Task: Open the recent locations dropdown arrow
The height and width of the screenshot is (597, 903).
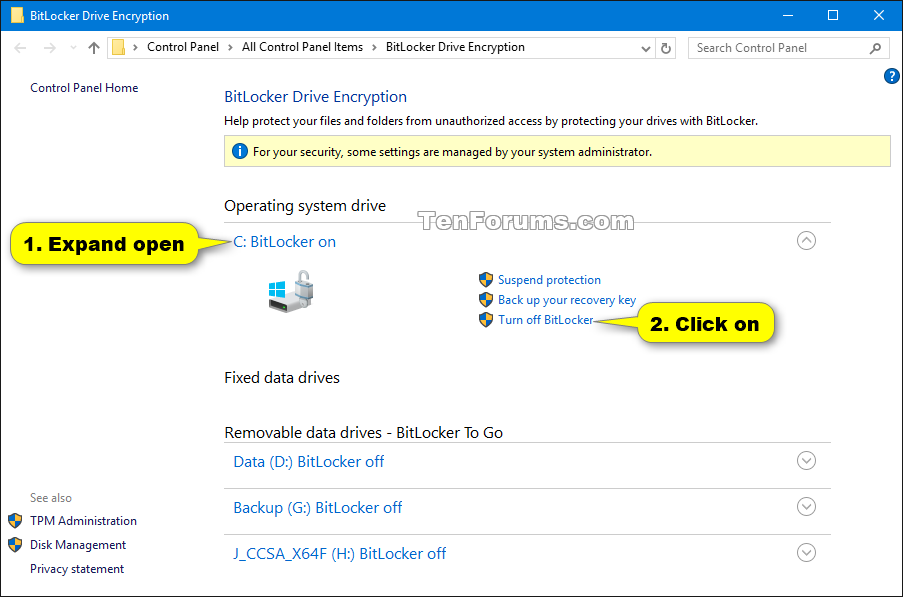Action: click(73, 48)
